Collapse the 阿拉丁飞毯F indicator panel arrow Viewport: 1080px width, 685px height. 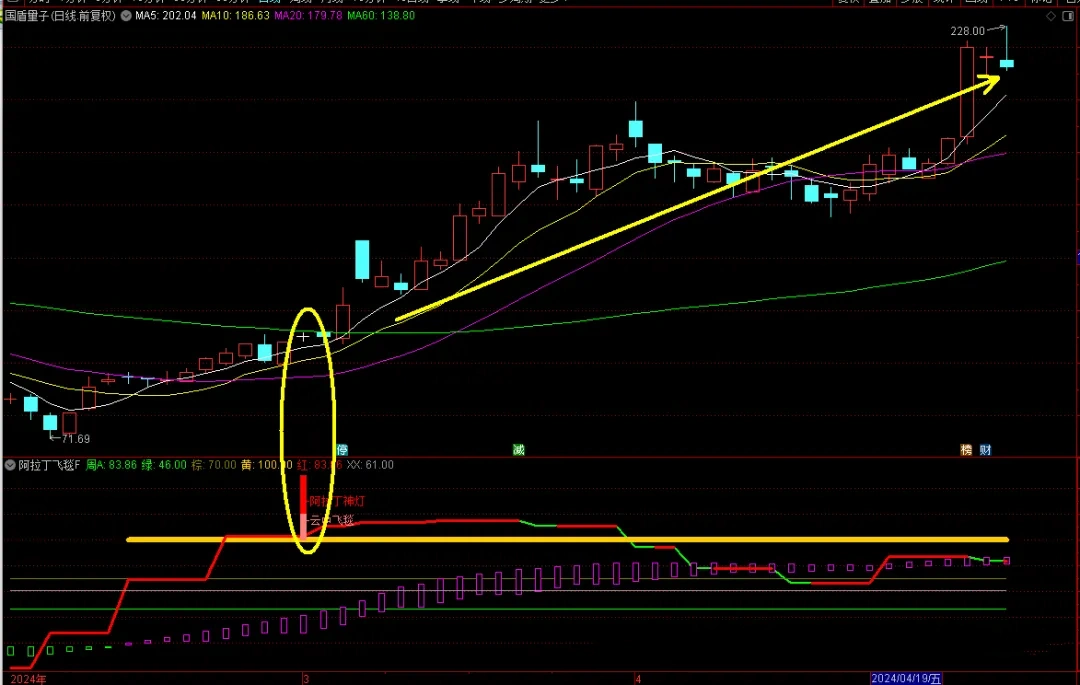click(9, 465)
